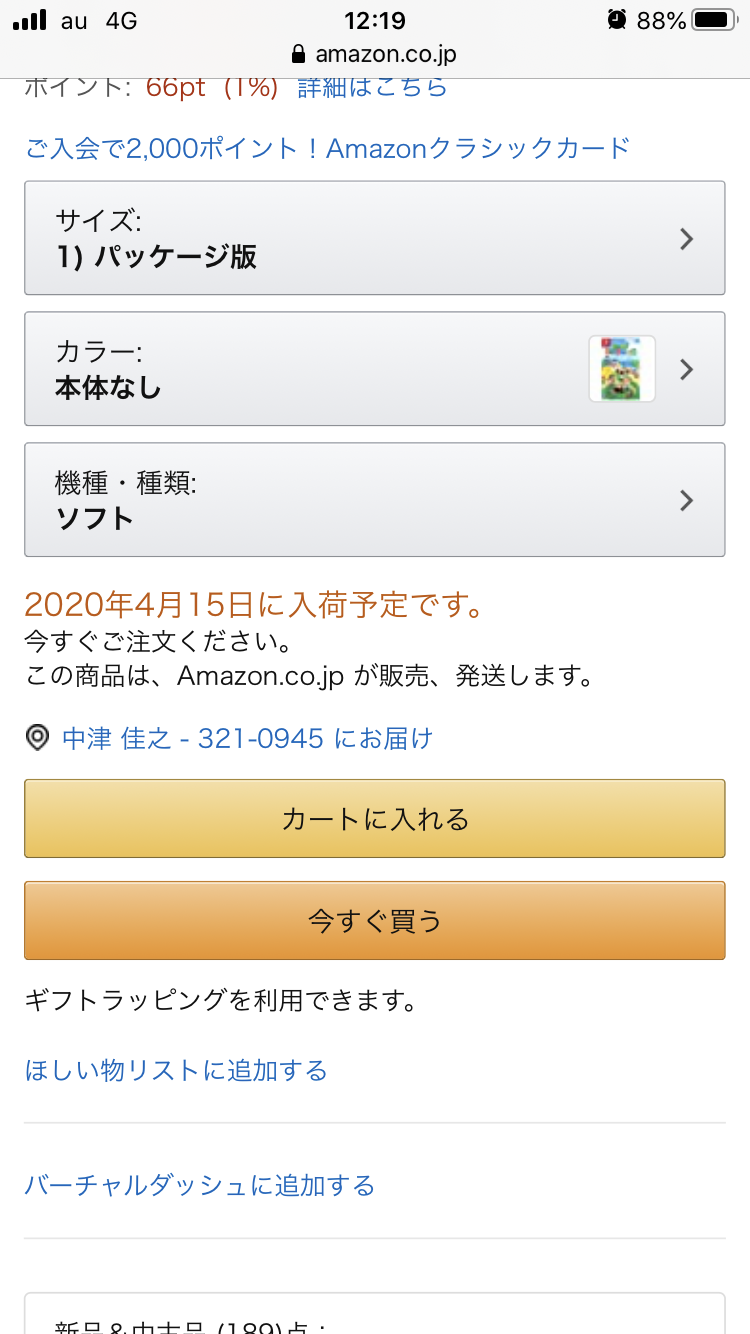Screen dimensions: 750x1334
Task: Tap the location pin icon
Action: [x=37, y=739]
